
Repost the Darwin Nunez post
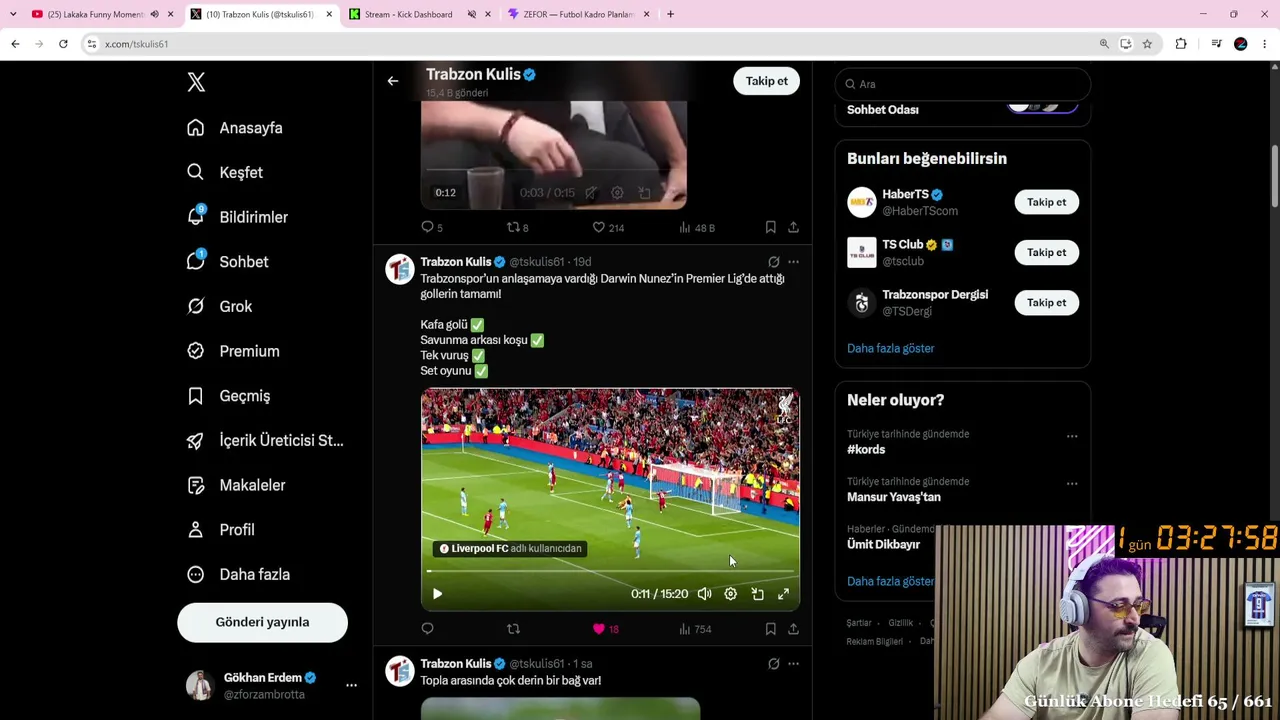click(513, 629)
